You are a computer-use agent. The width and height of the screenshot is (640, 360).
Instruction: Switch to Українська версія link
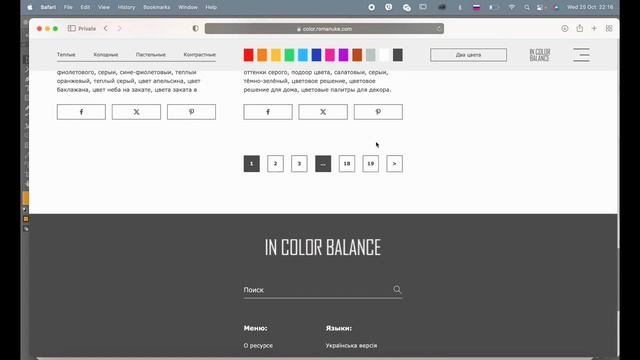[x=351, y=345]
